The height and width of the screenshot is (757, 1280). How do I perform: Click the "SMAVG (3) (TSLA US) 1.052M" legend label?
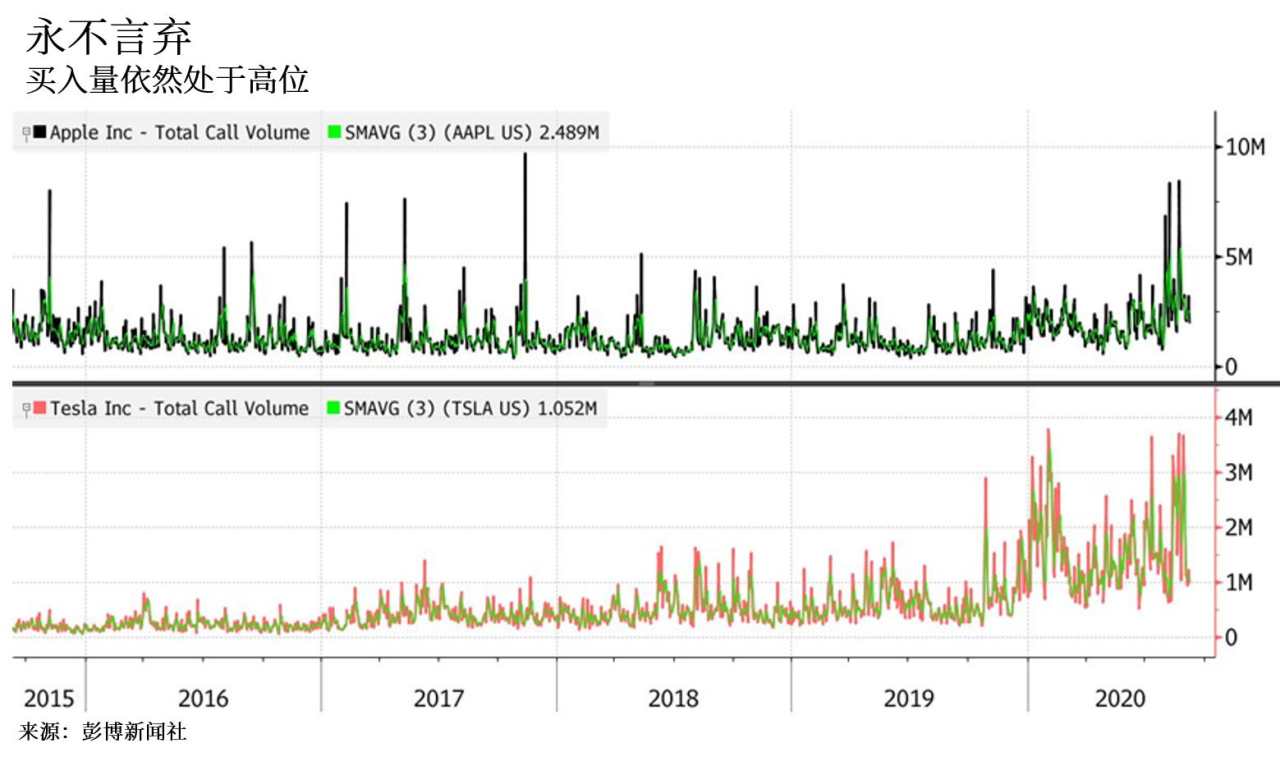click(470, 409)
